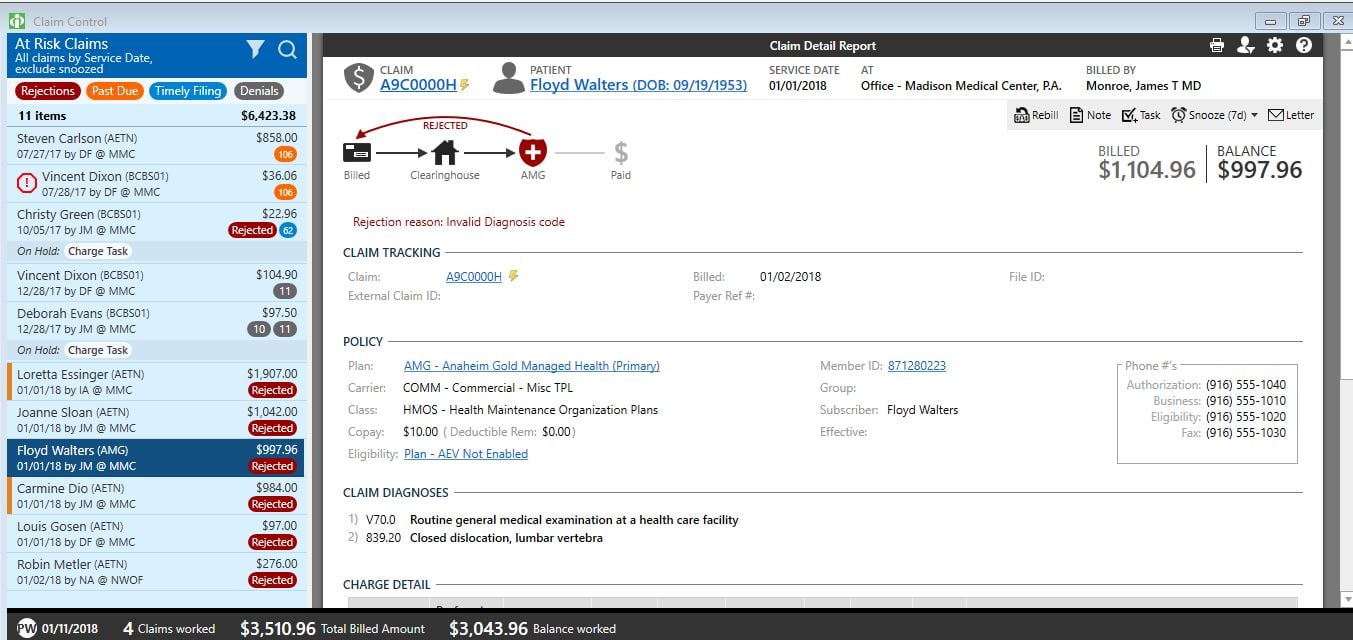Open the settings gear in report header
This screenshot has width=1353, height=640.
(1275, 45)
